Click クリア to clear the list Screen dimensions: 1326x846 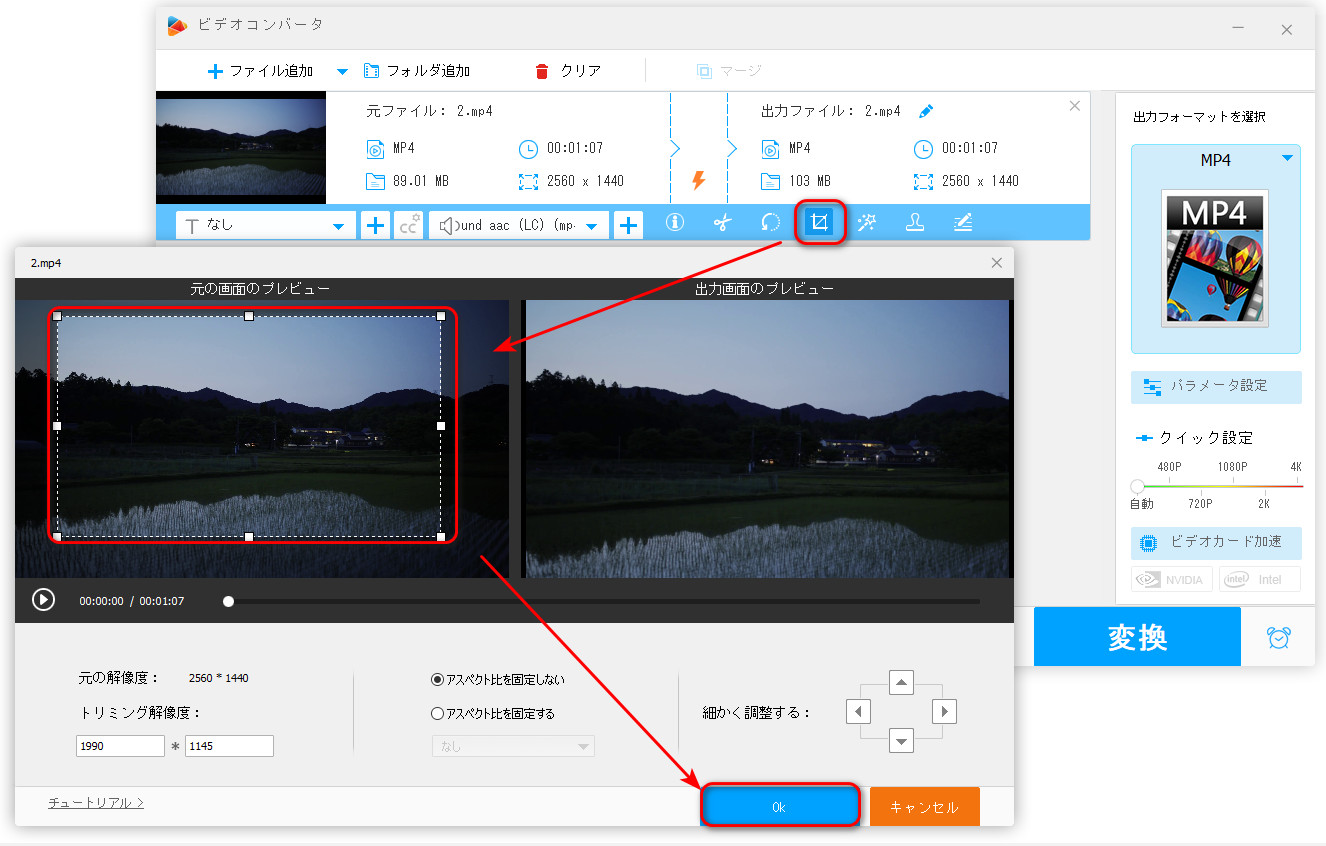click(569, 71)
